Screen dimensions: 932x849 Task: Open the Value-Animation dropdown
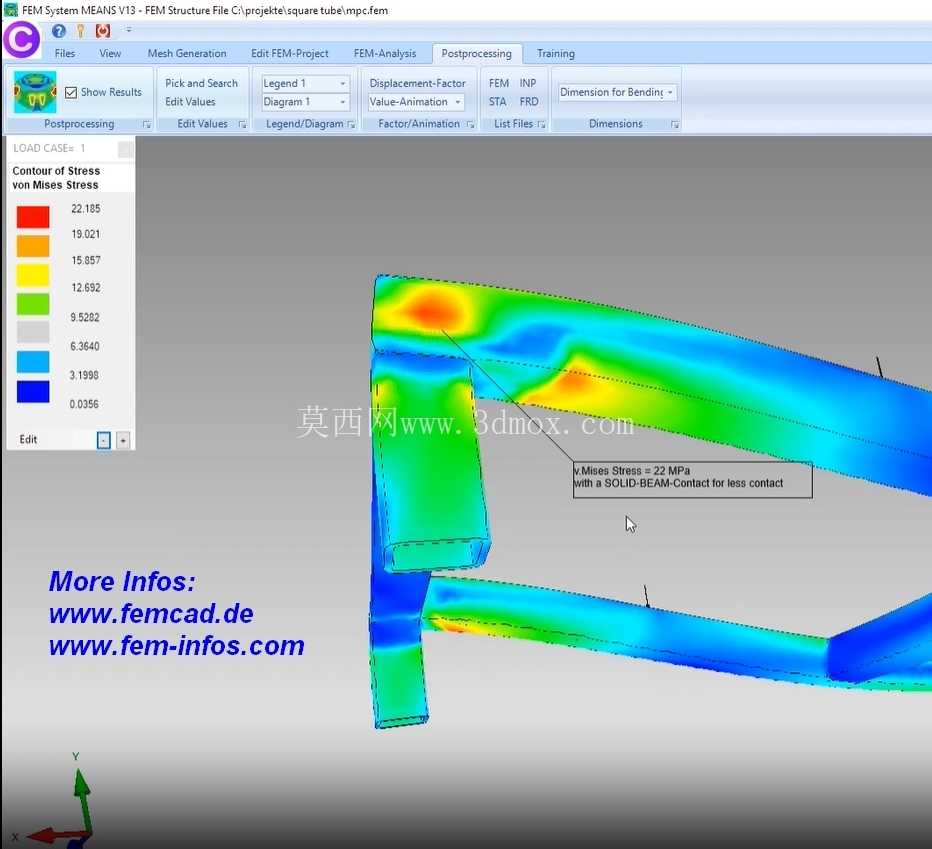click(415, 102)
